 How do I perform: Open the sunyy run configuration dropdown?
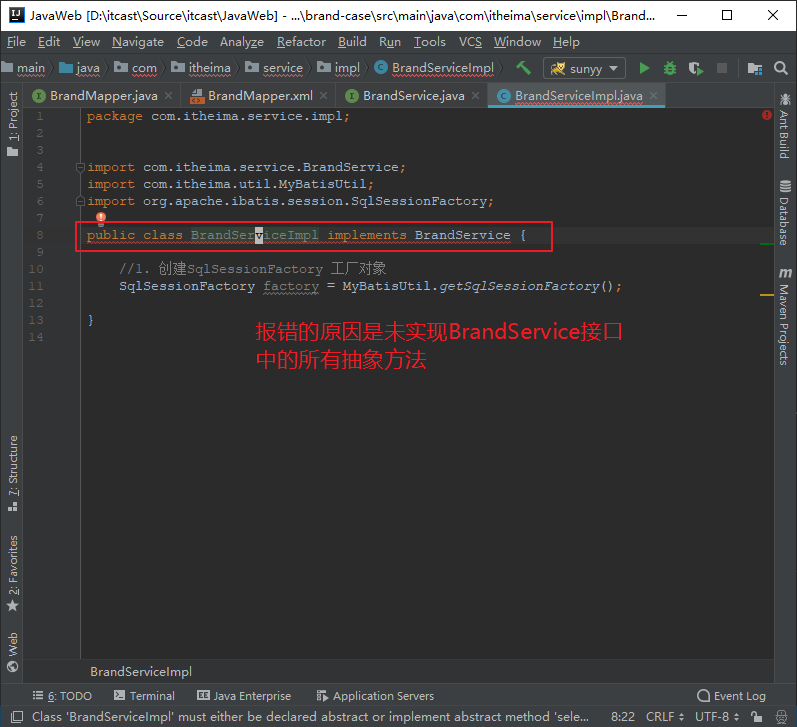click(x=584, y=68)
